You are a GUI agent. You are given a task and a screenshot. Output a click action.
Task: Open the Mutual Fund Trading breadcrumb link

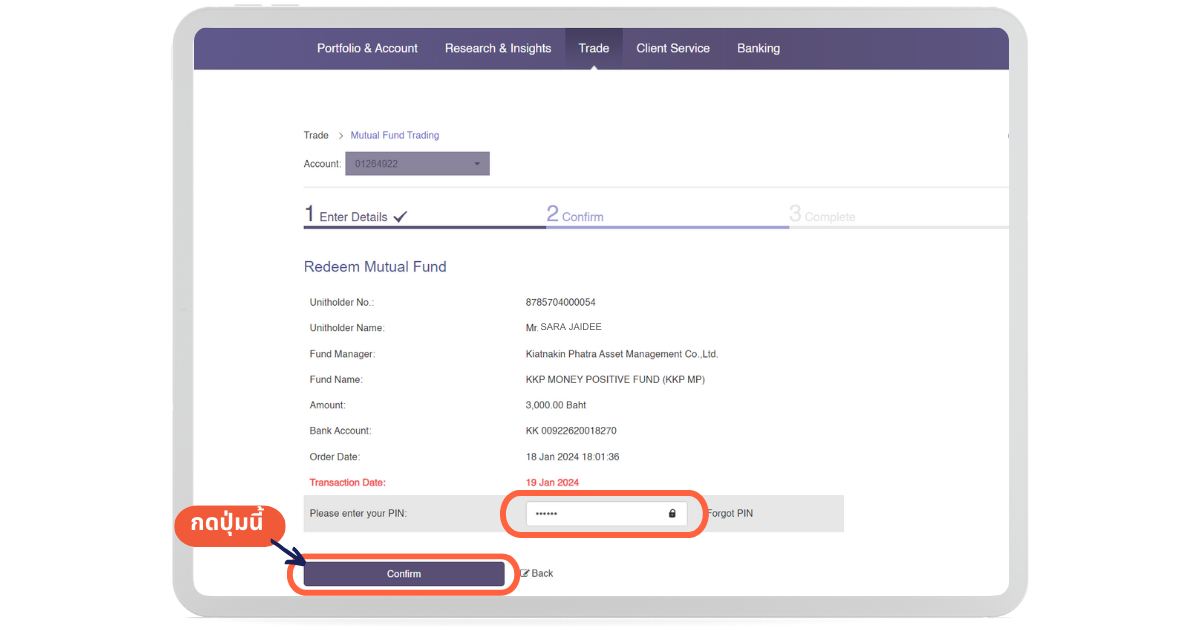(x=394, y=136)
